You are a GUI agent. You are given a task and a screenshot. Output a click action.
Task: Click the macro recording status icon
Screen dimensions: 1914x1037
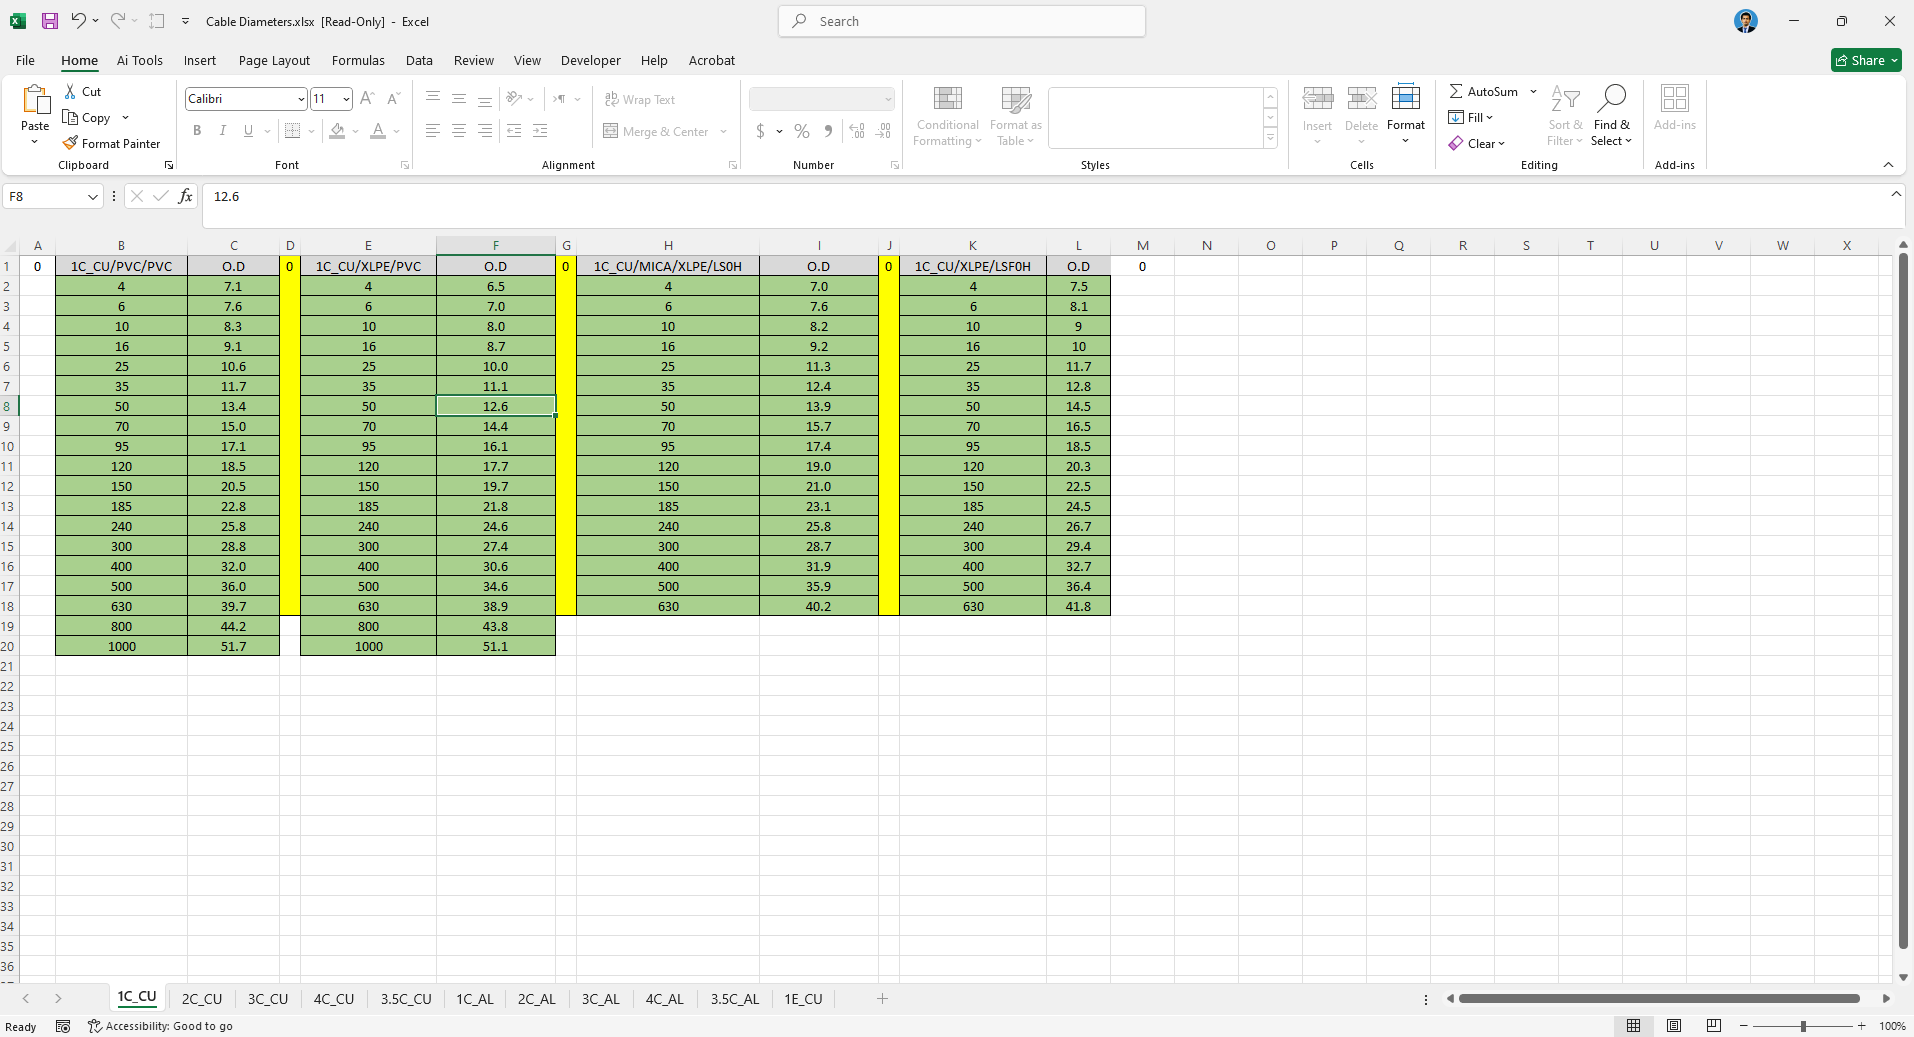[63, 1026]
